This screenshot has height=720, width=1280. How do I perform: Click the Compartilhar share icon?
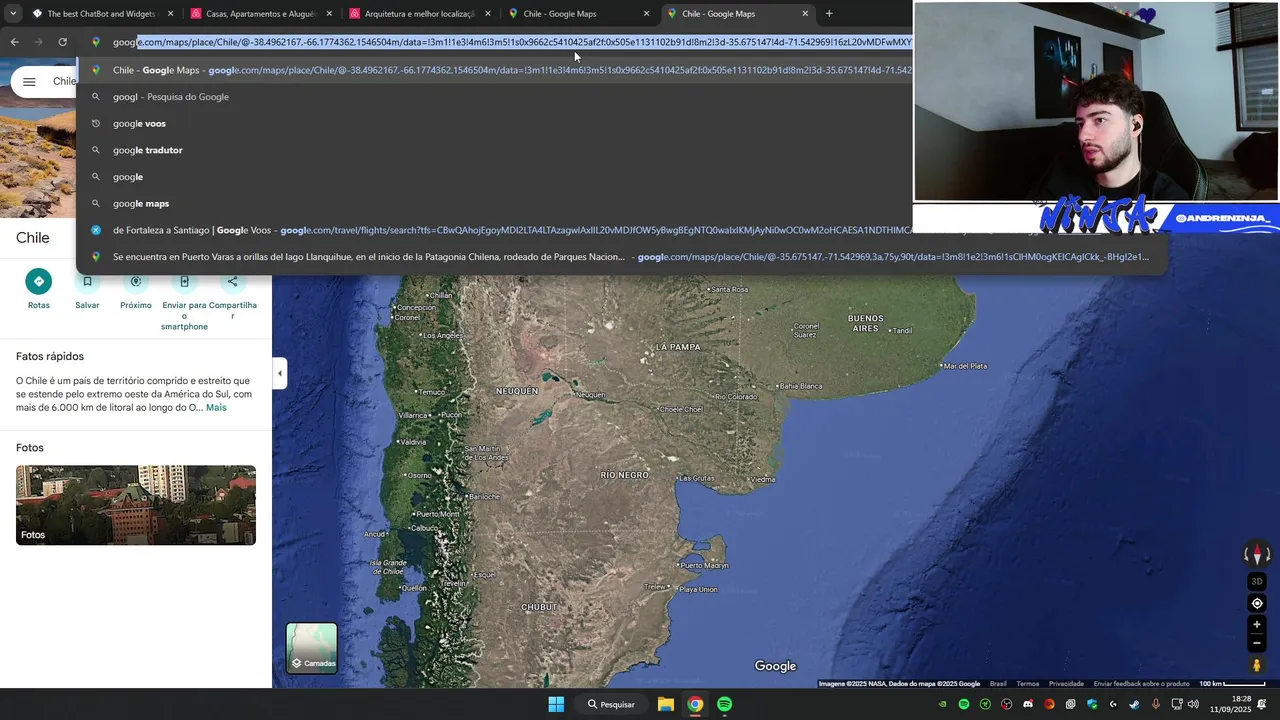(x=233, y=282)
